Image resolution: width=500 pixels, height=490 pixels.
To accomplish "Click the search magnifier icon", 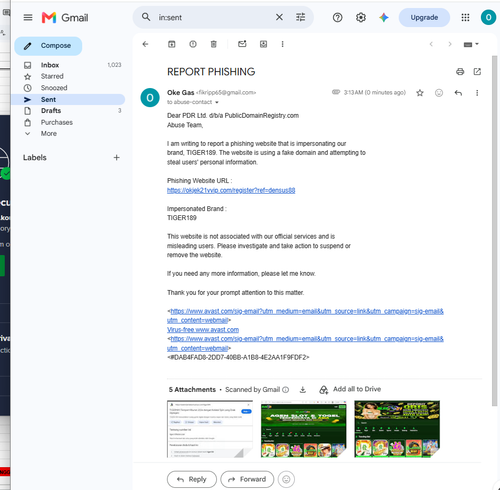I will click(146, 17).
